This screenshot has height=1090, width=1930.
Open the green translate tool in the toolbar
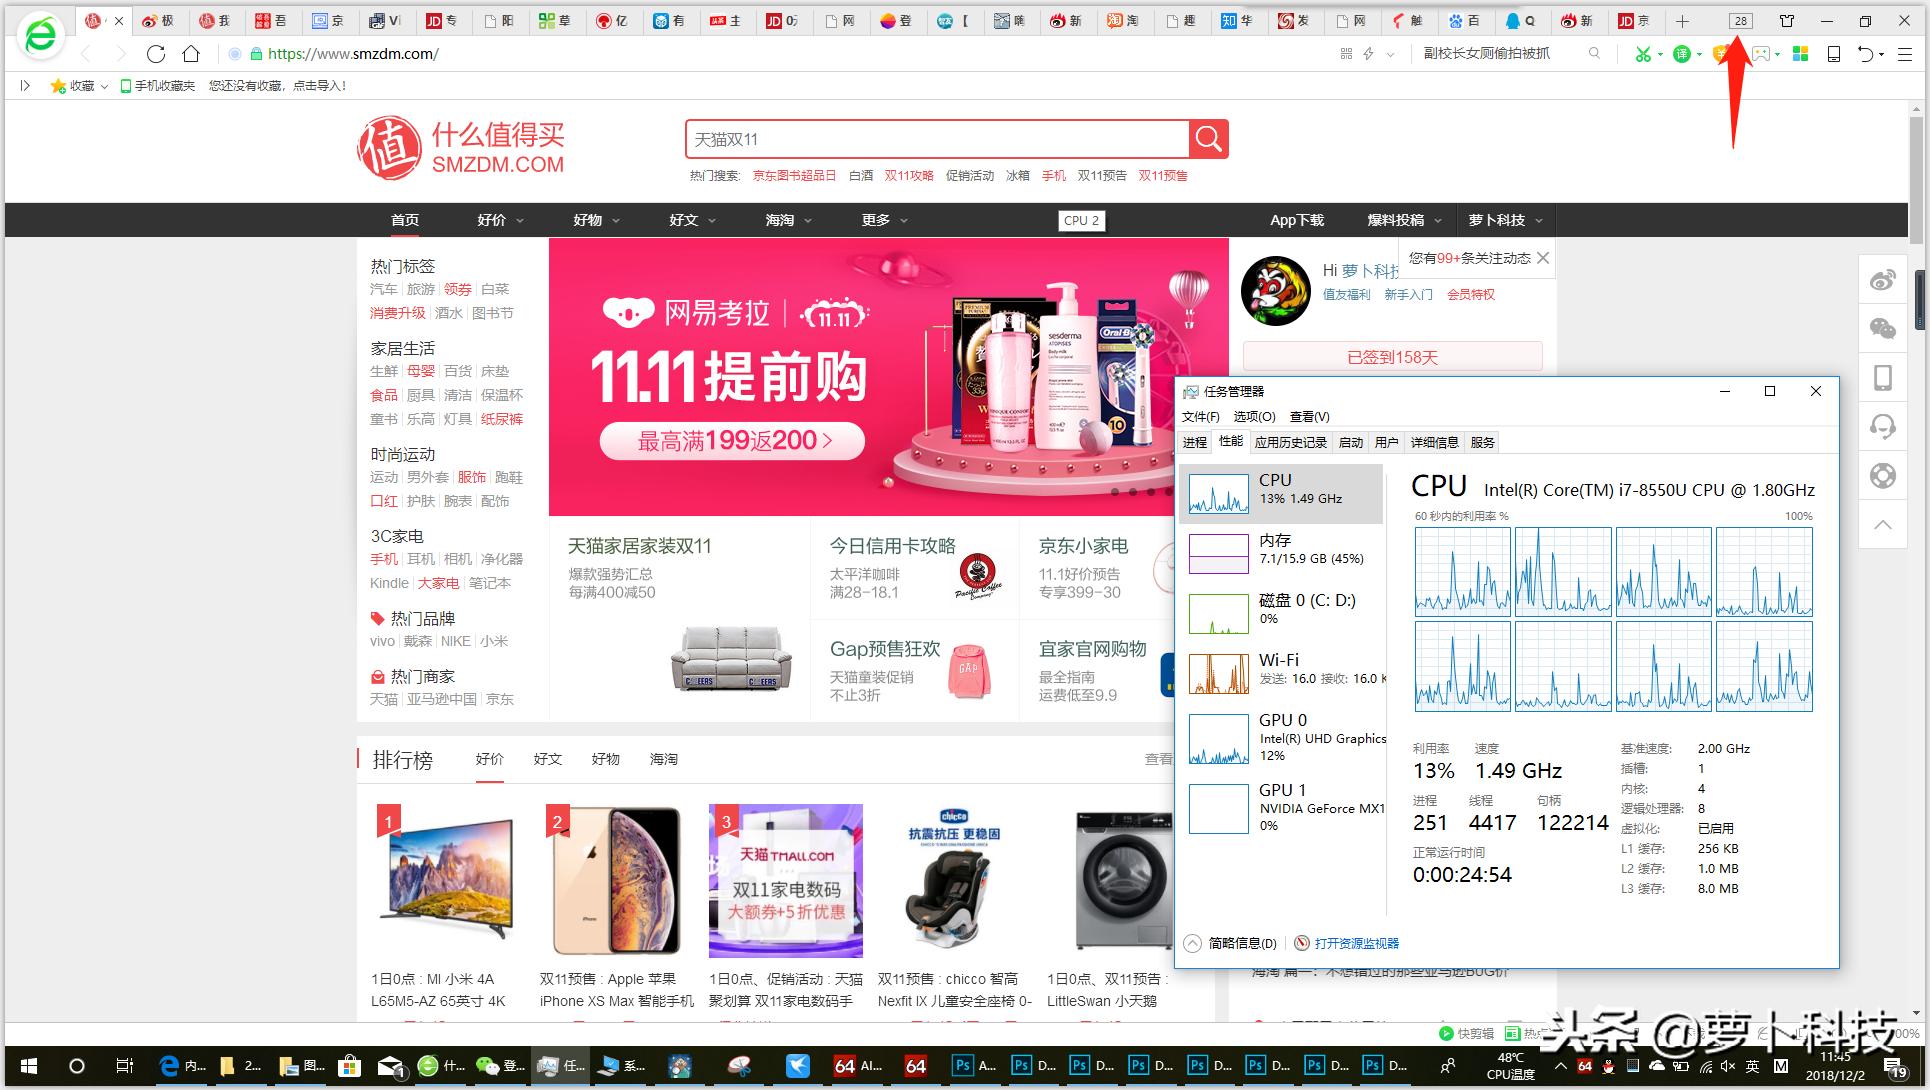pyautogui.click(x=1681, y=53)
